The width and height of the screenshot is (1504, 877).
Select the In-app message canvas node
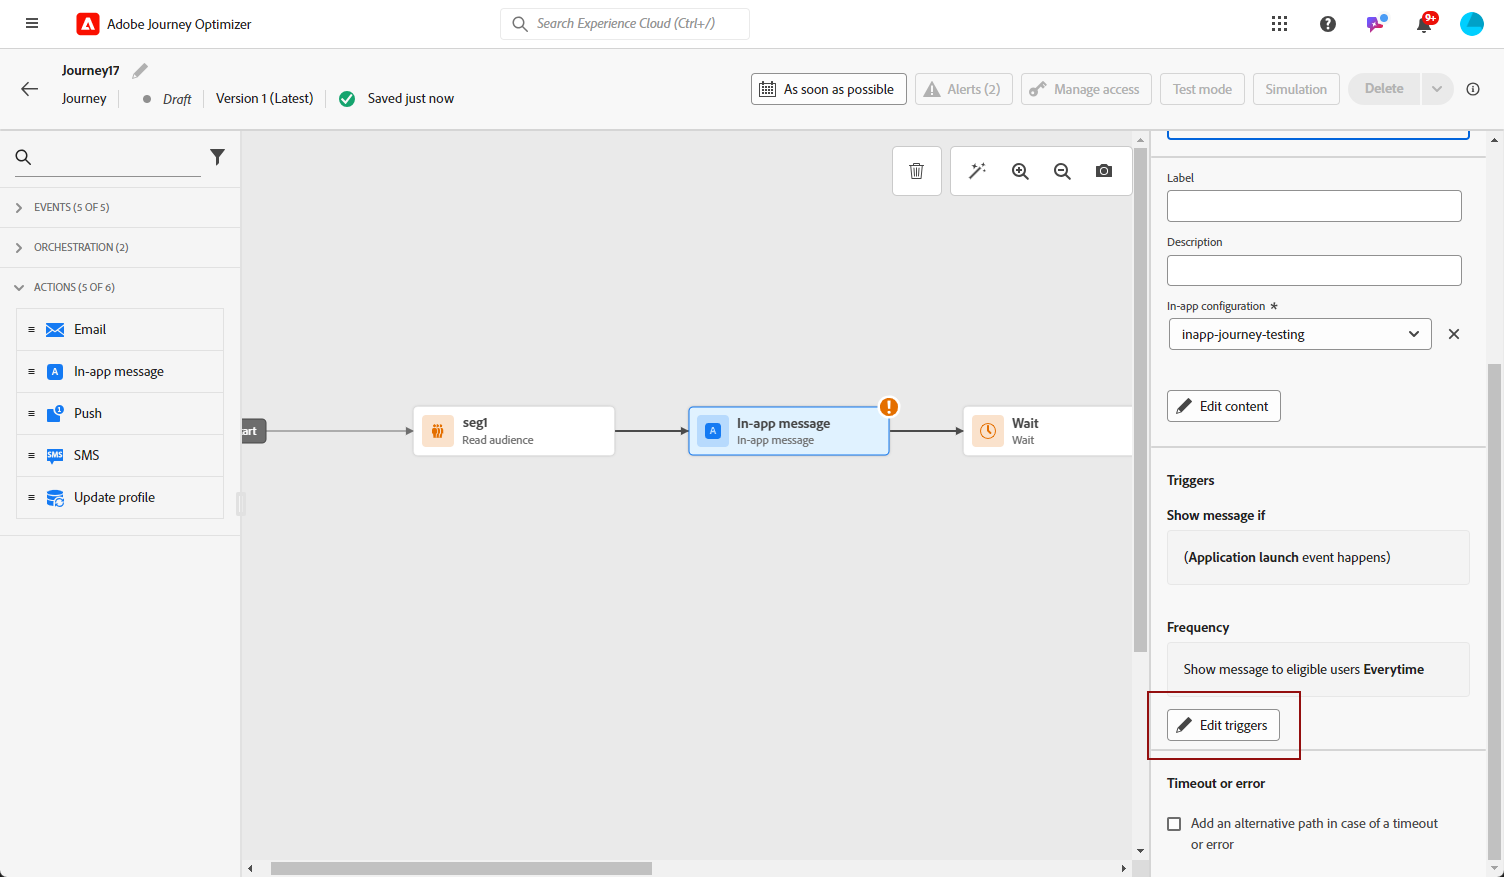(789, 431)
